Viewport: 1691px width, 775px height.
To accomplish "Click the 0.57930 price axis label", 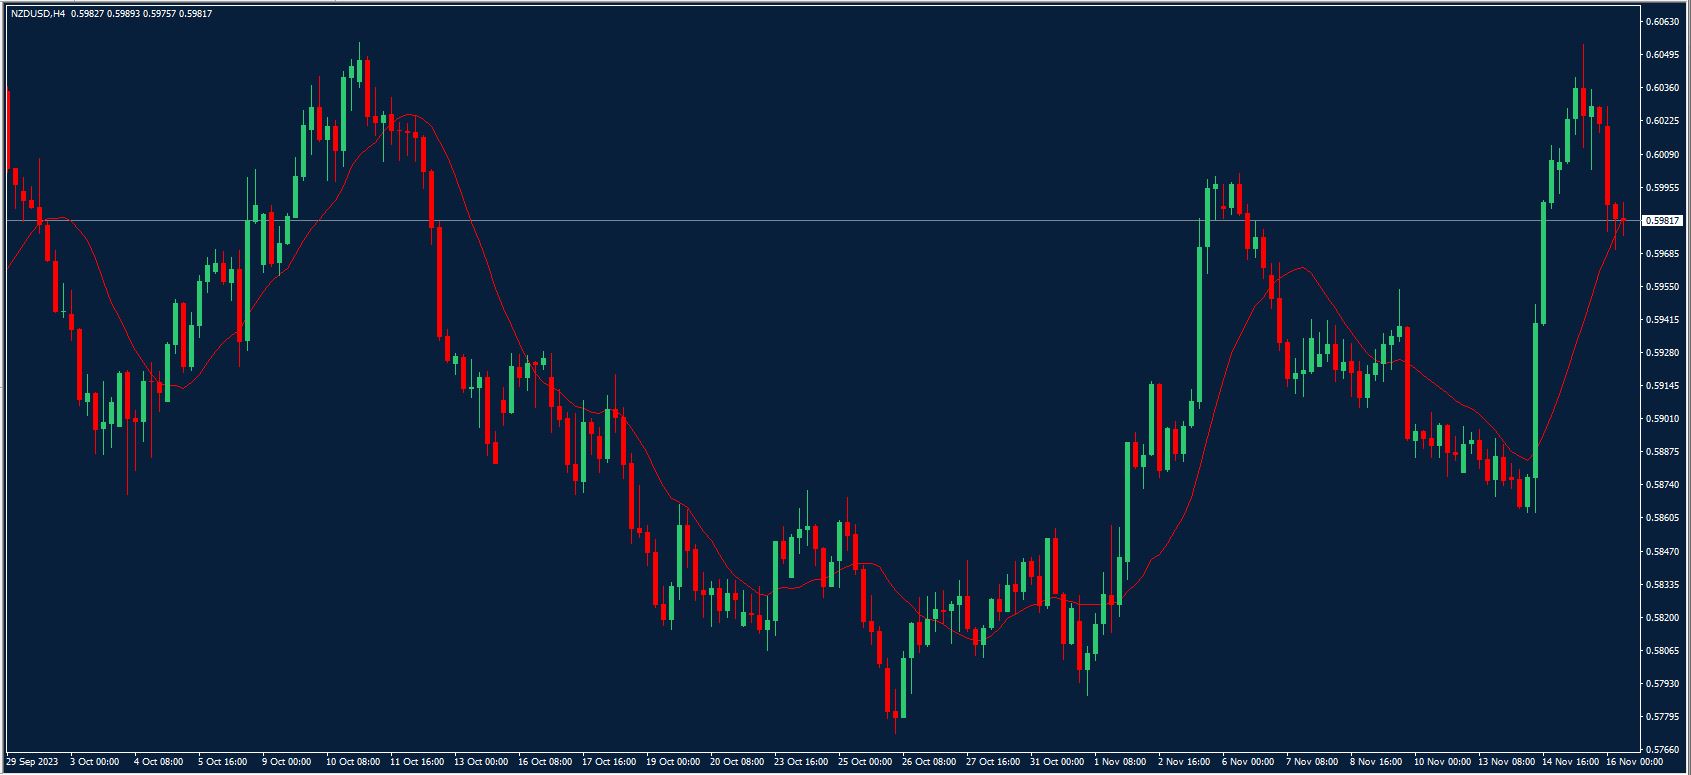I will point(1664,684).
